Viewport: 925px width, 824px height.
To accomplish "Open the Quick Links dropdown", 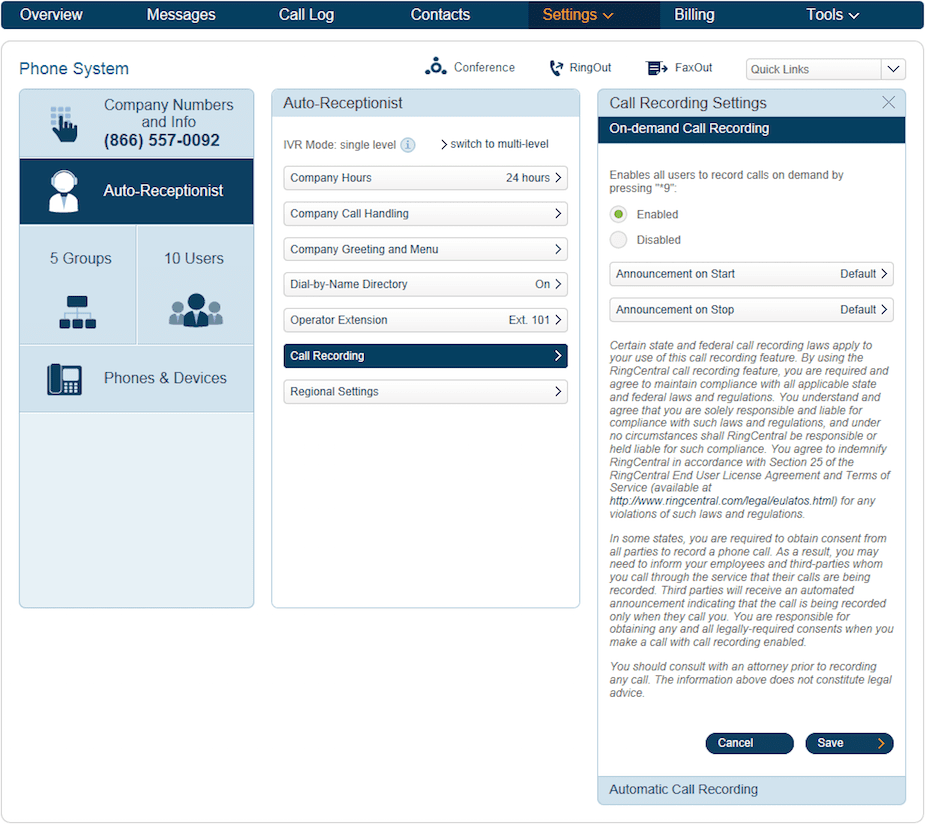I will click(x=892, y=69).
